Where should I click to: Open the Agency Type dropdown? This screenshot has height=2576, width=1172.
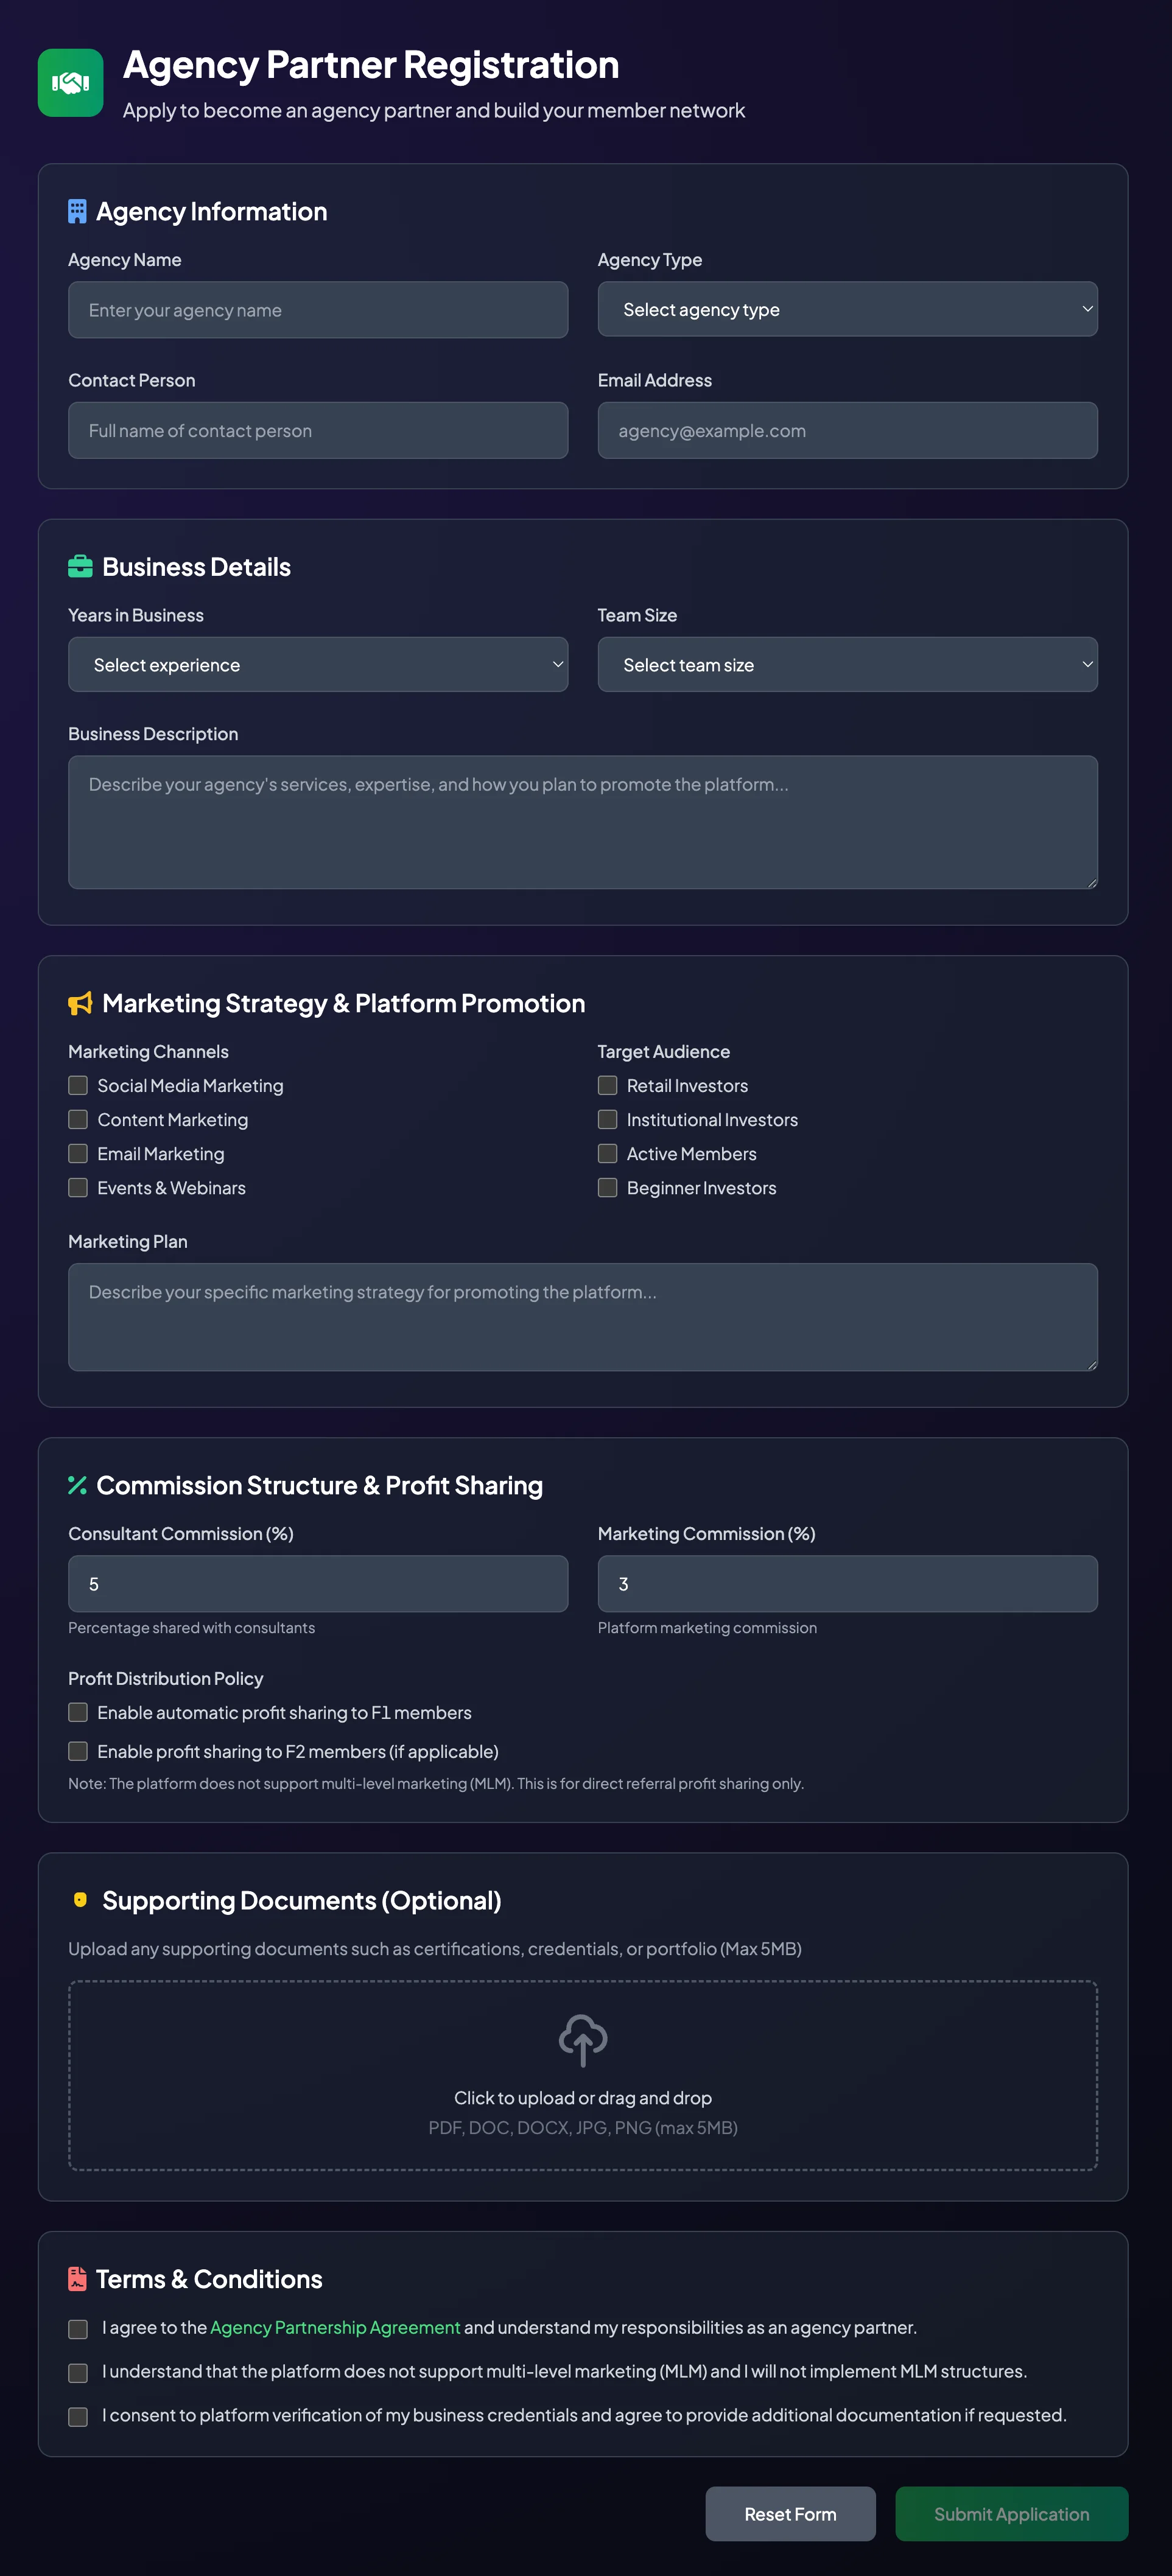(x=847, y=309)
